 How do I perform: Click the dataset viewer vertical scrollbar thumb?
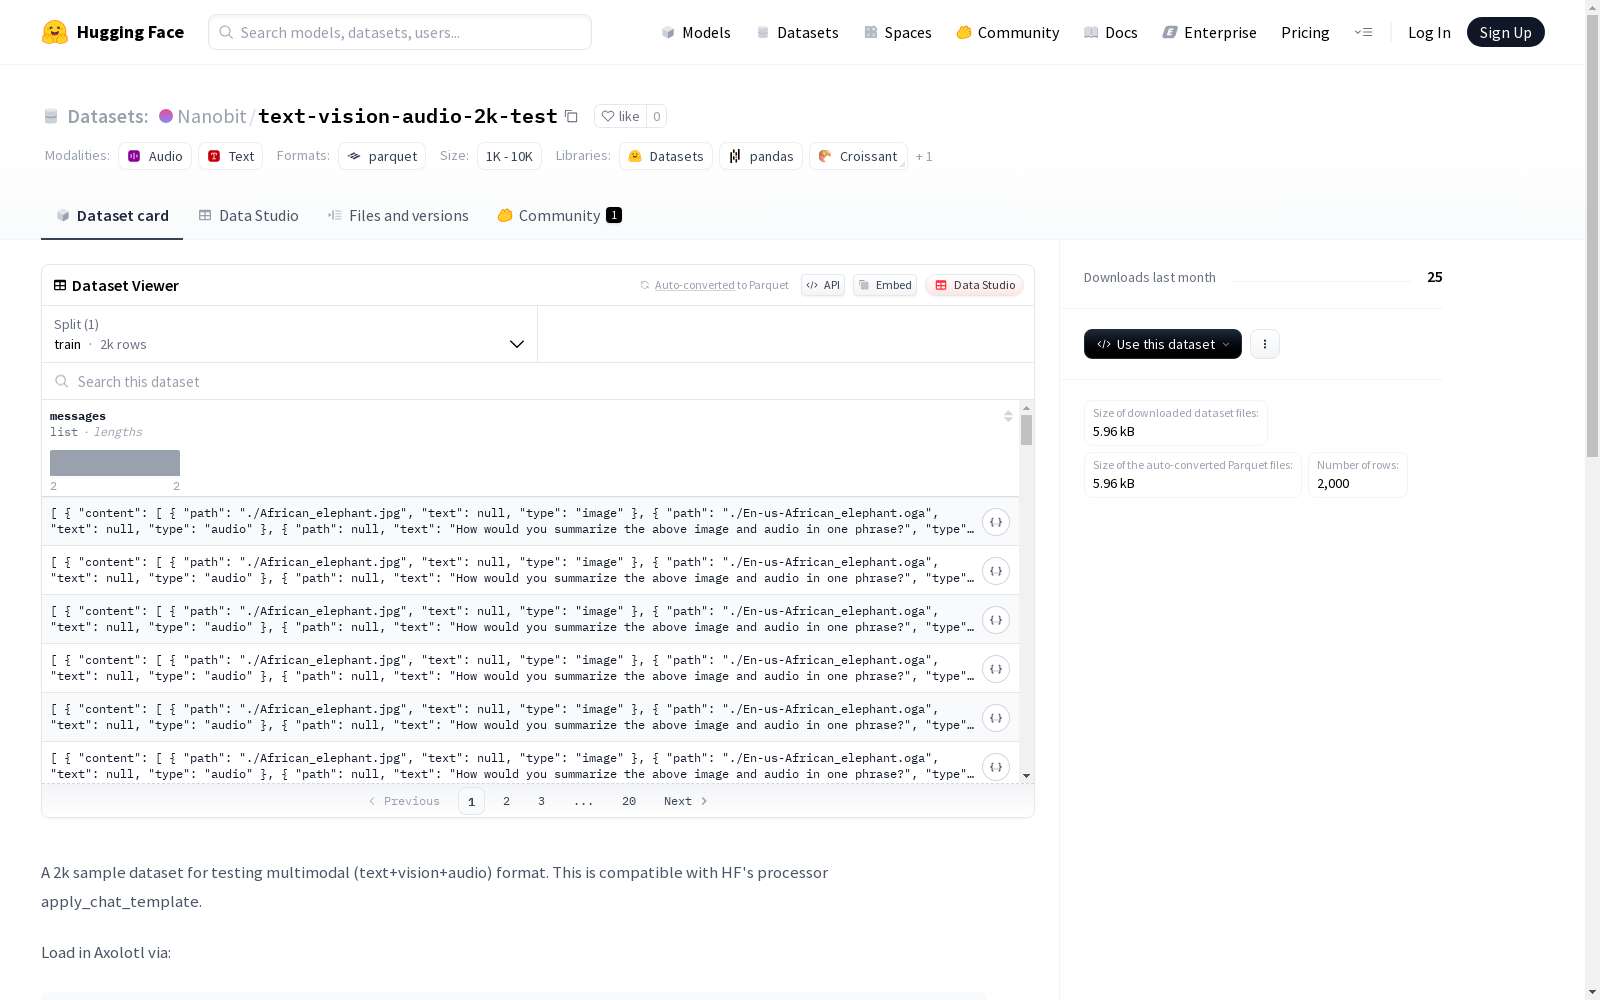click(x=1026, y=430)
